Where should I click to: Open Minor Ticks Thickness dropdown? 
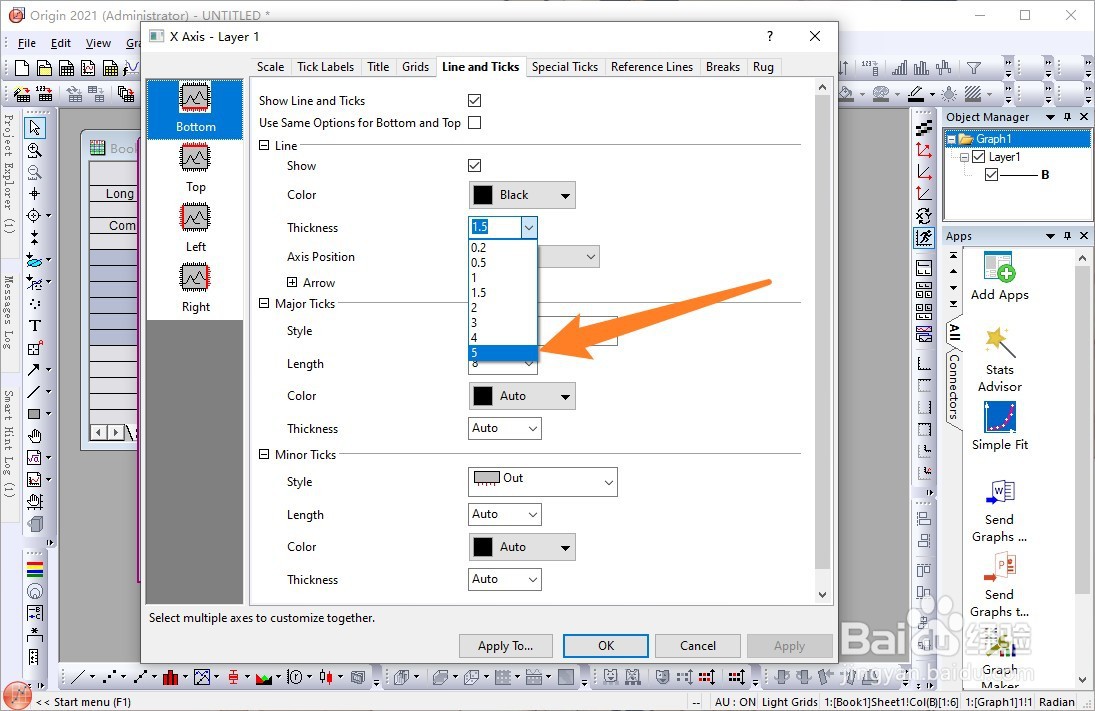coord(532,579)
